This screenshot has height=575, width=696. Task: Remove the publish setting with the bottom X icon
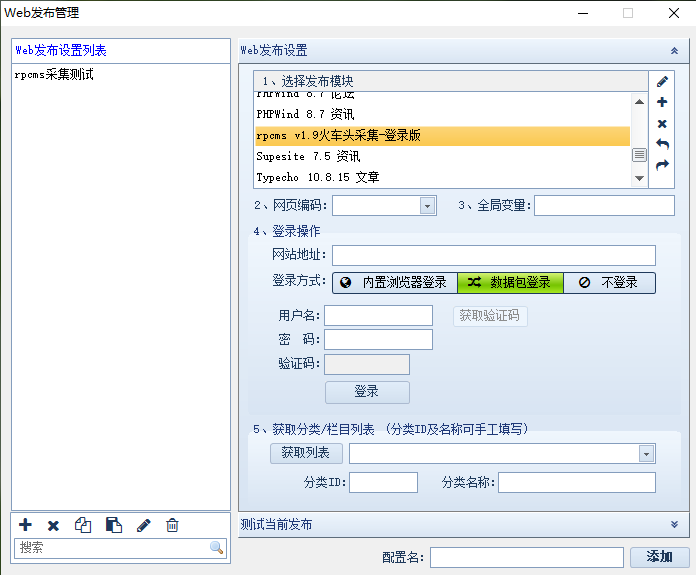click(x=53, y=526)
